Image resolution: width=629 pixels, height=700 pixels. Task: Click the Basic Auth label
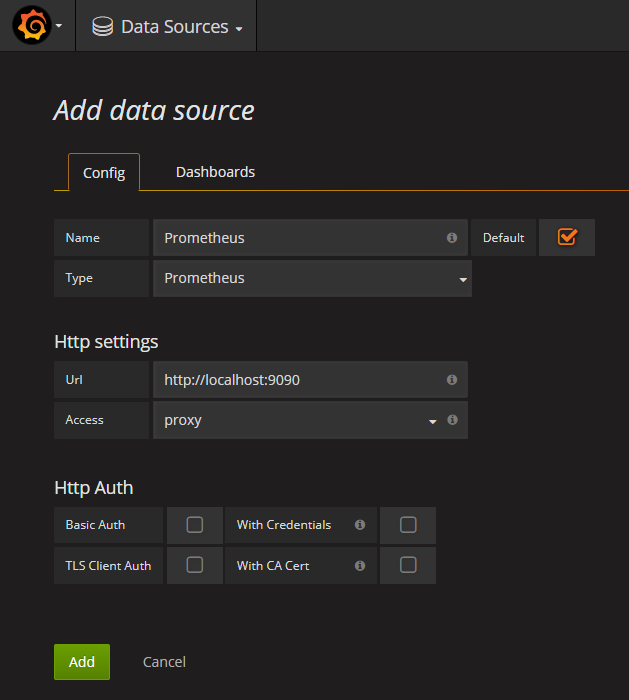click(108, 525)
